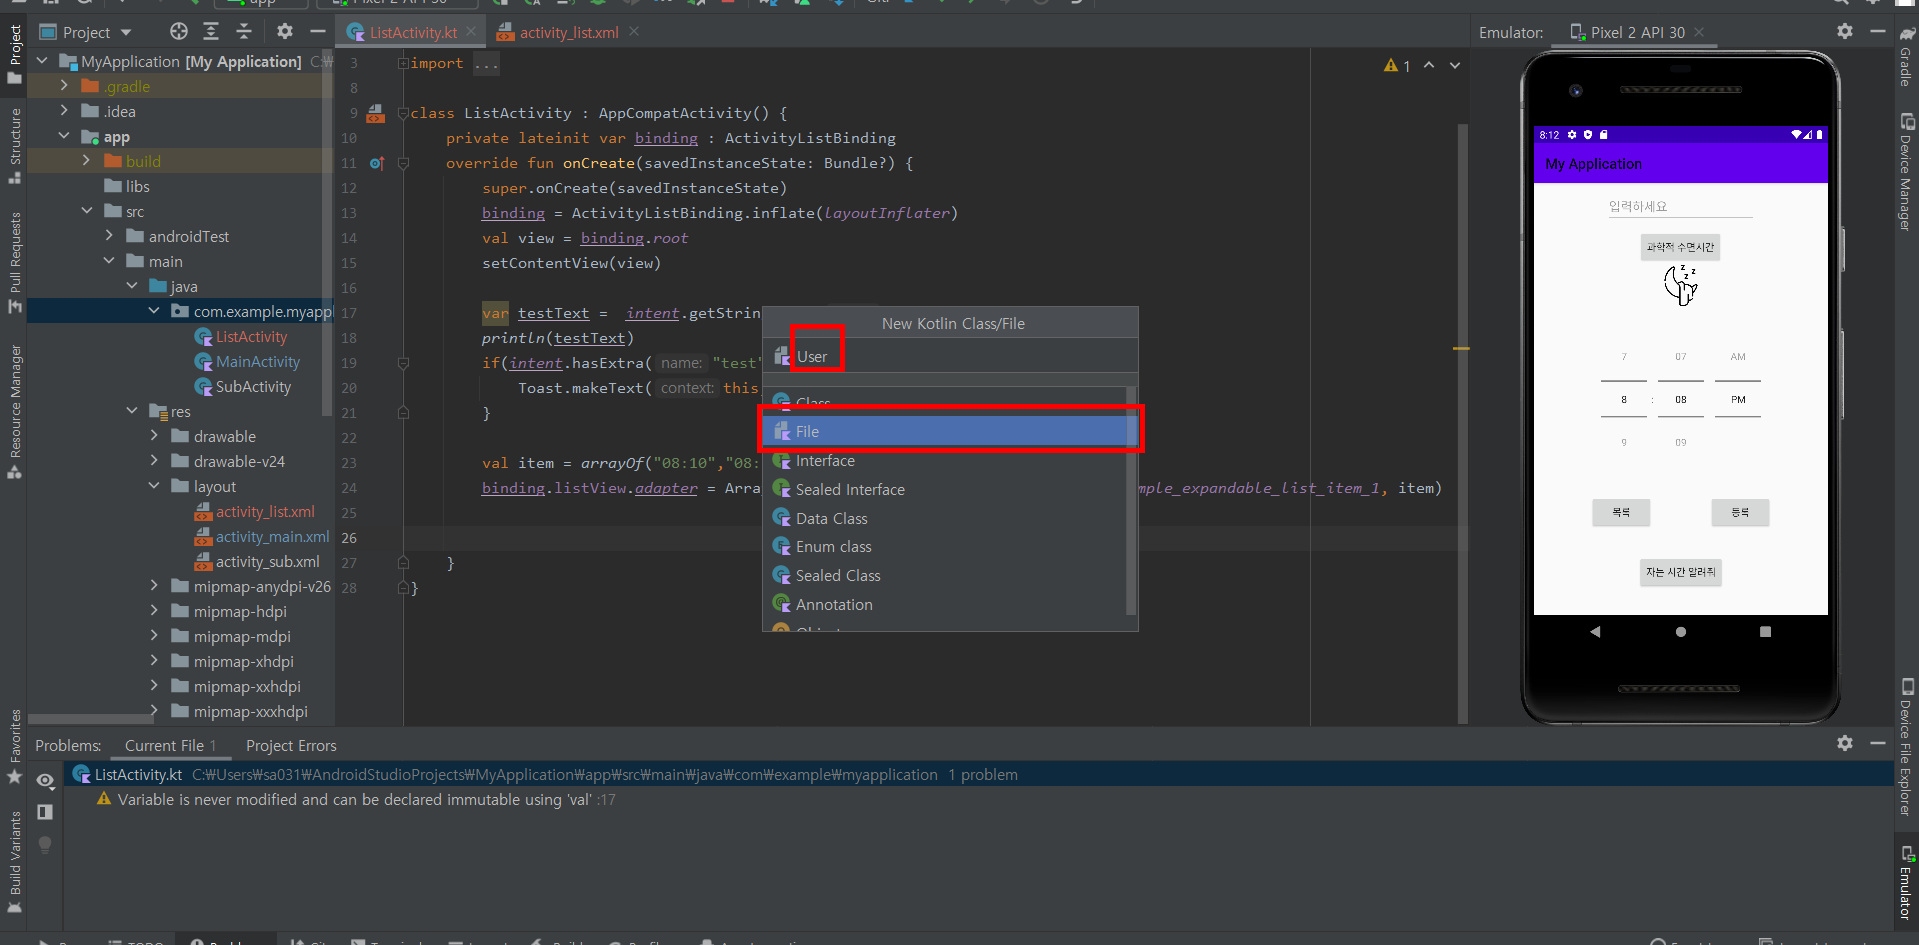This screenshot has width=1919, height=945.
Task: Click the Select Opened File locate icon
Action: pyautogui.click(x=178, y=32)
